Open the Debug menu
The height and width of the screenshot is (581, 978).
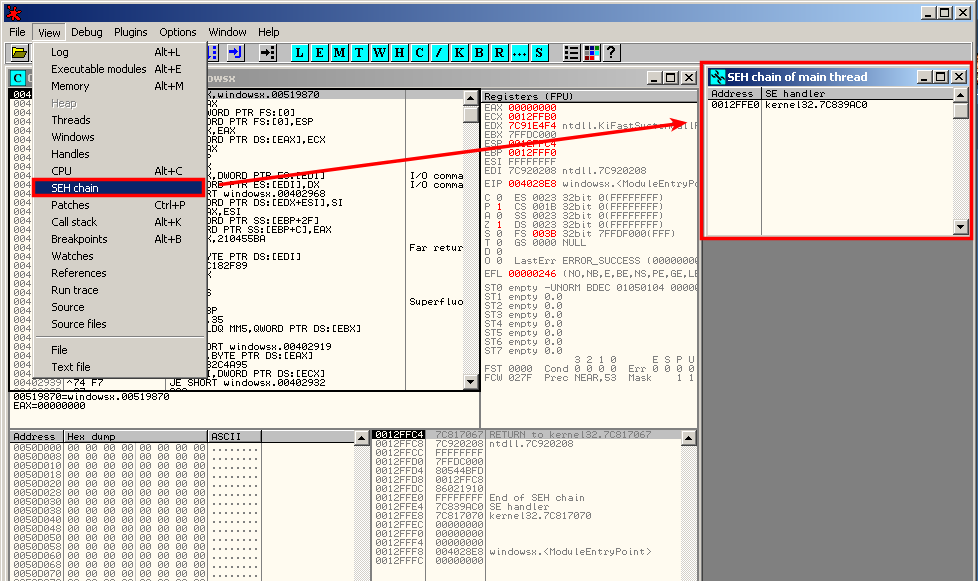(86, 31)
